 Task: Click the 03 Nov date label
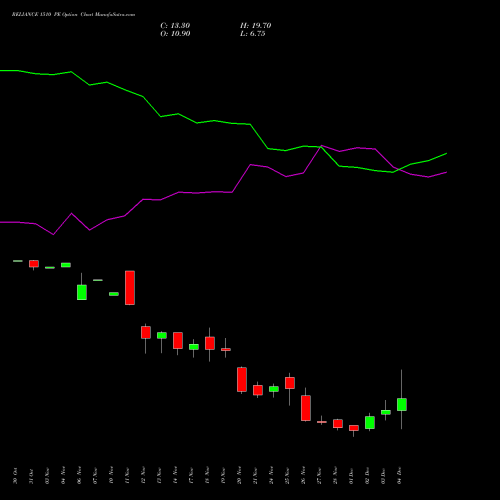47,476
